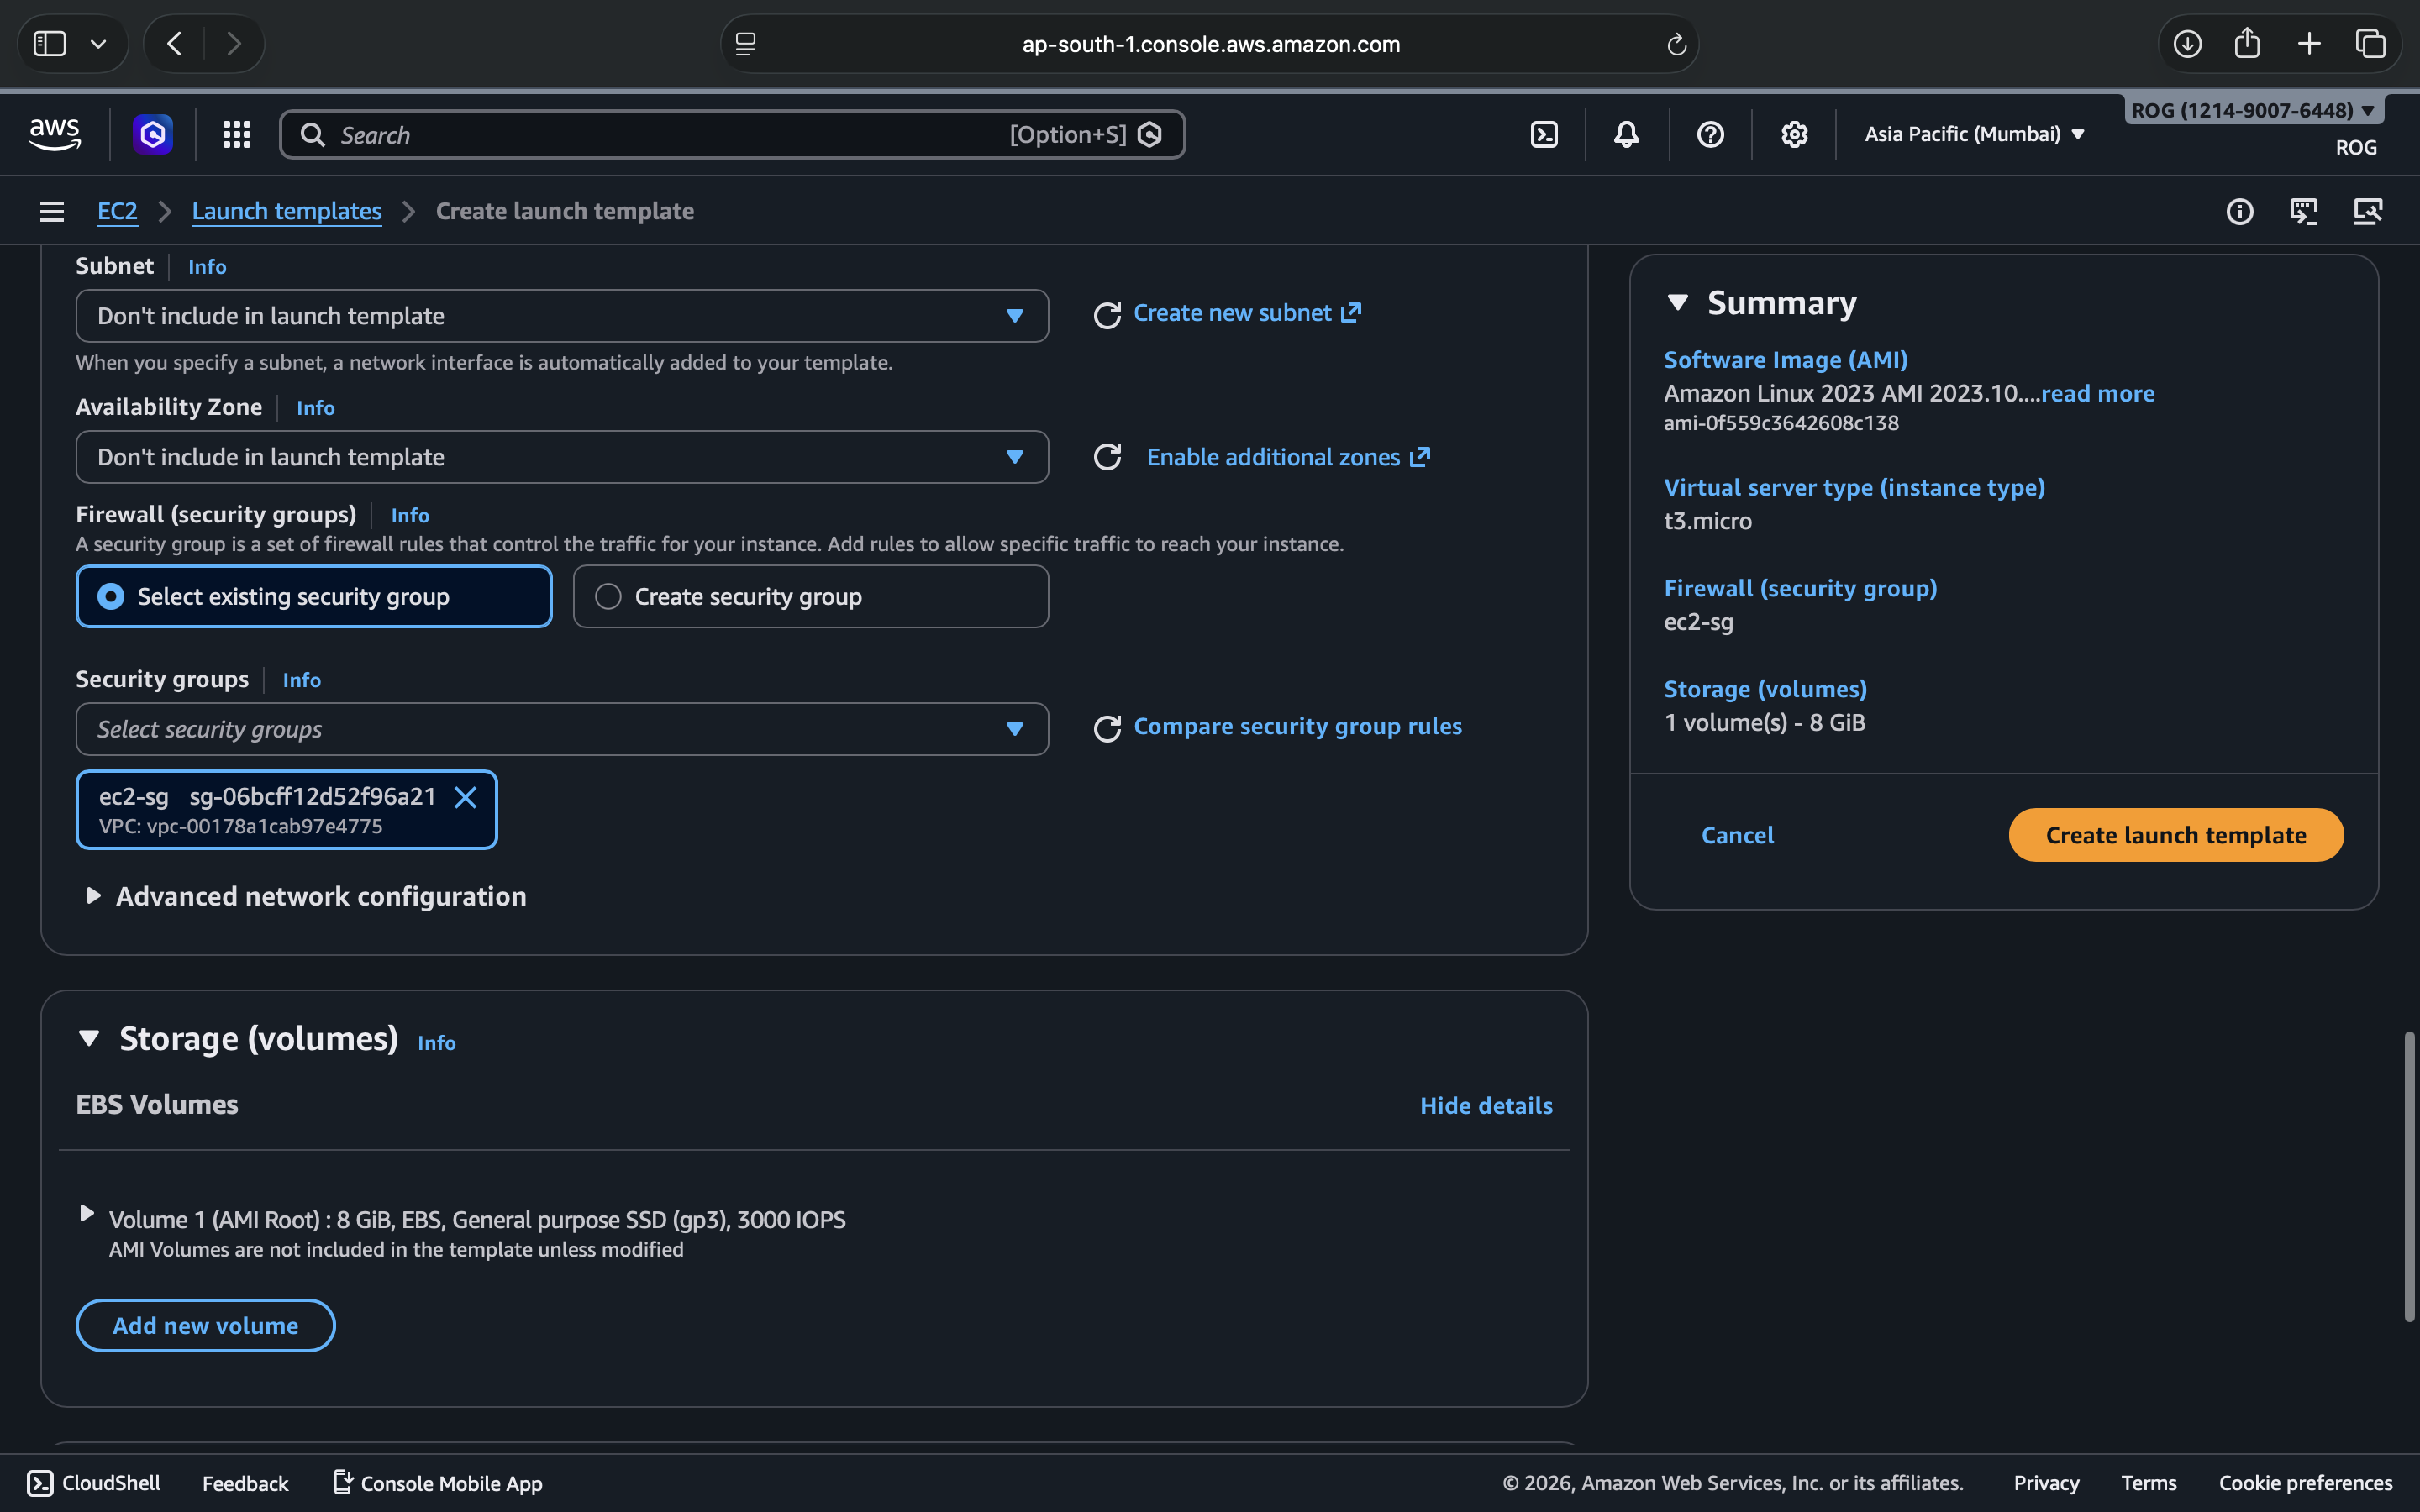This screenshot has height=1512, width=2420.
Task: Click Create launch template button
Action: coord(2175,835)
